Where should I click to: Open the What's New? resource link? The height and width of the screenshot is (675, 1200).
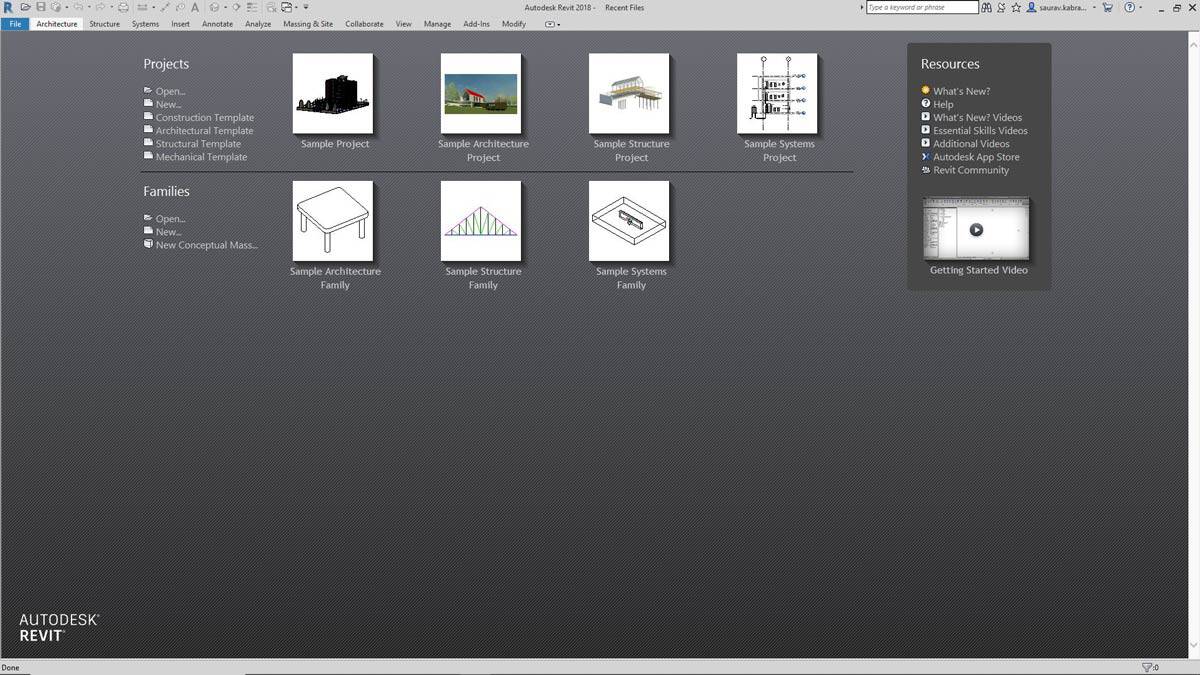[x=961, y=91]
